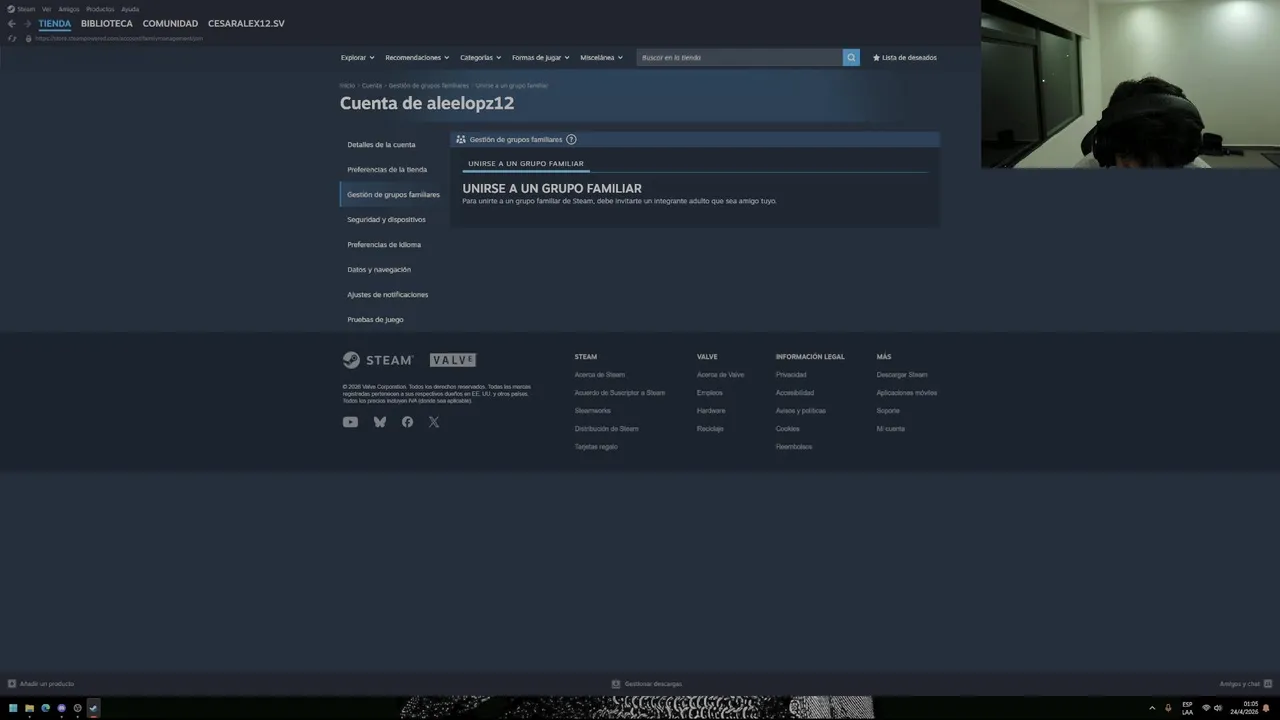Go back with the Steam back arrow
Viewport: 1280px width, 720px height.
[x=12, y=23]
